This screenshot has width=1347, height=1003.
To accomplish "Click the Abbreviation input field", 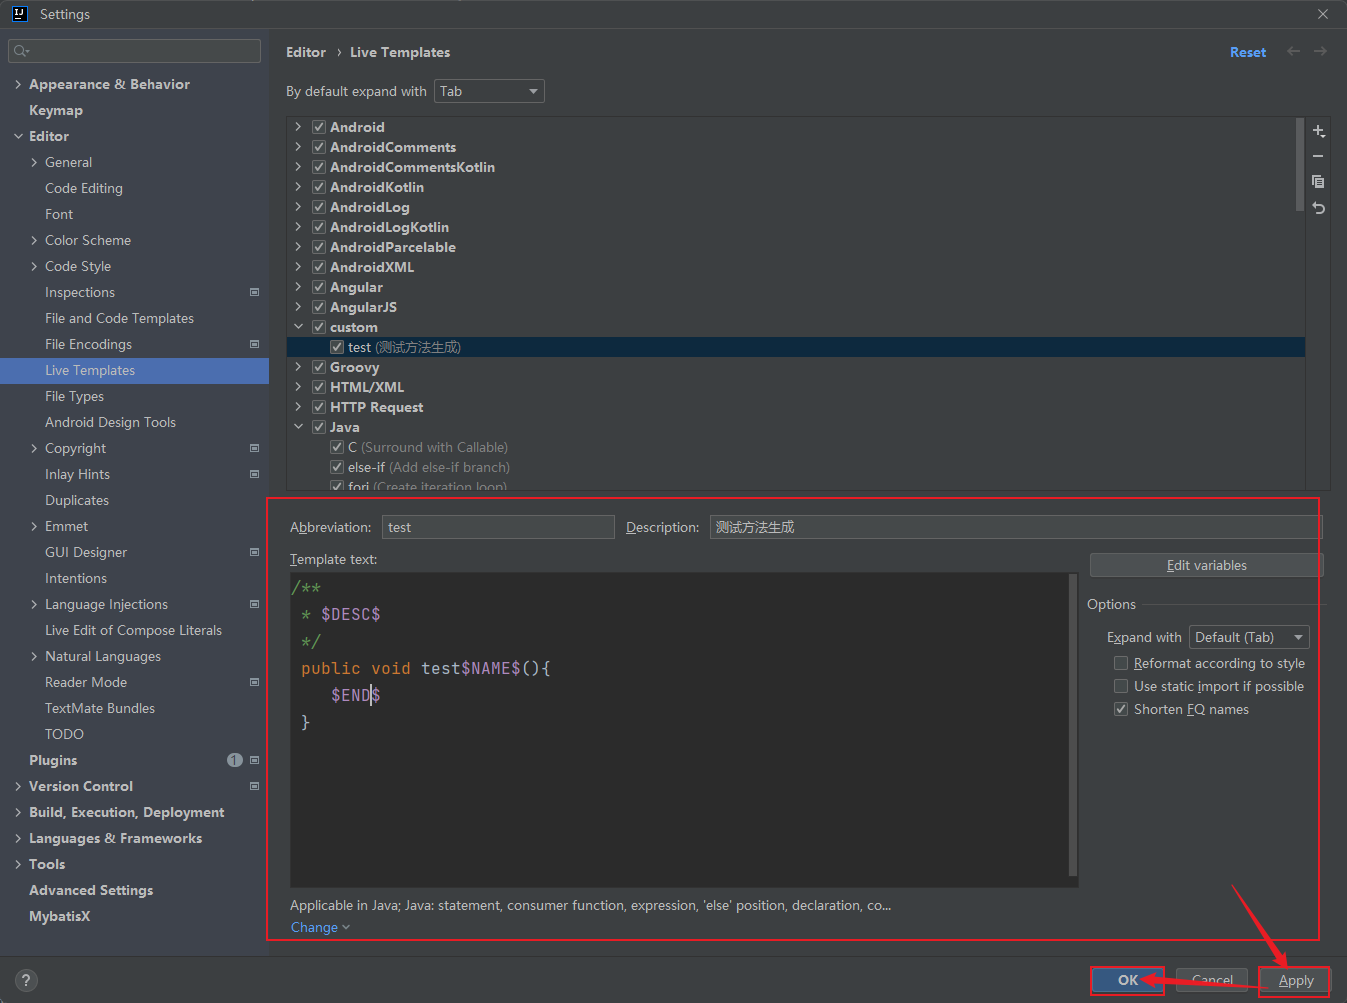I will point(498,527).
